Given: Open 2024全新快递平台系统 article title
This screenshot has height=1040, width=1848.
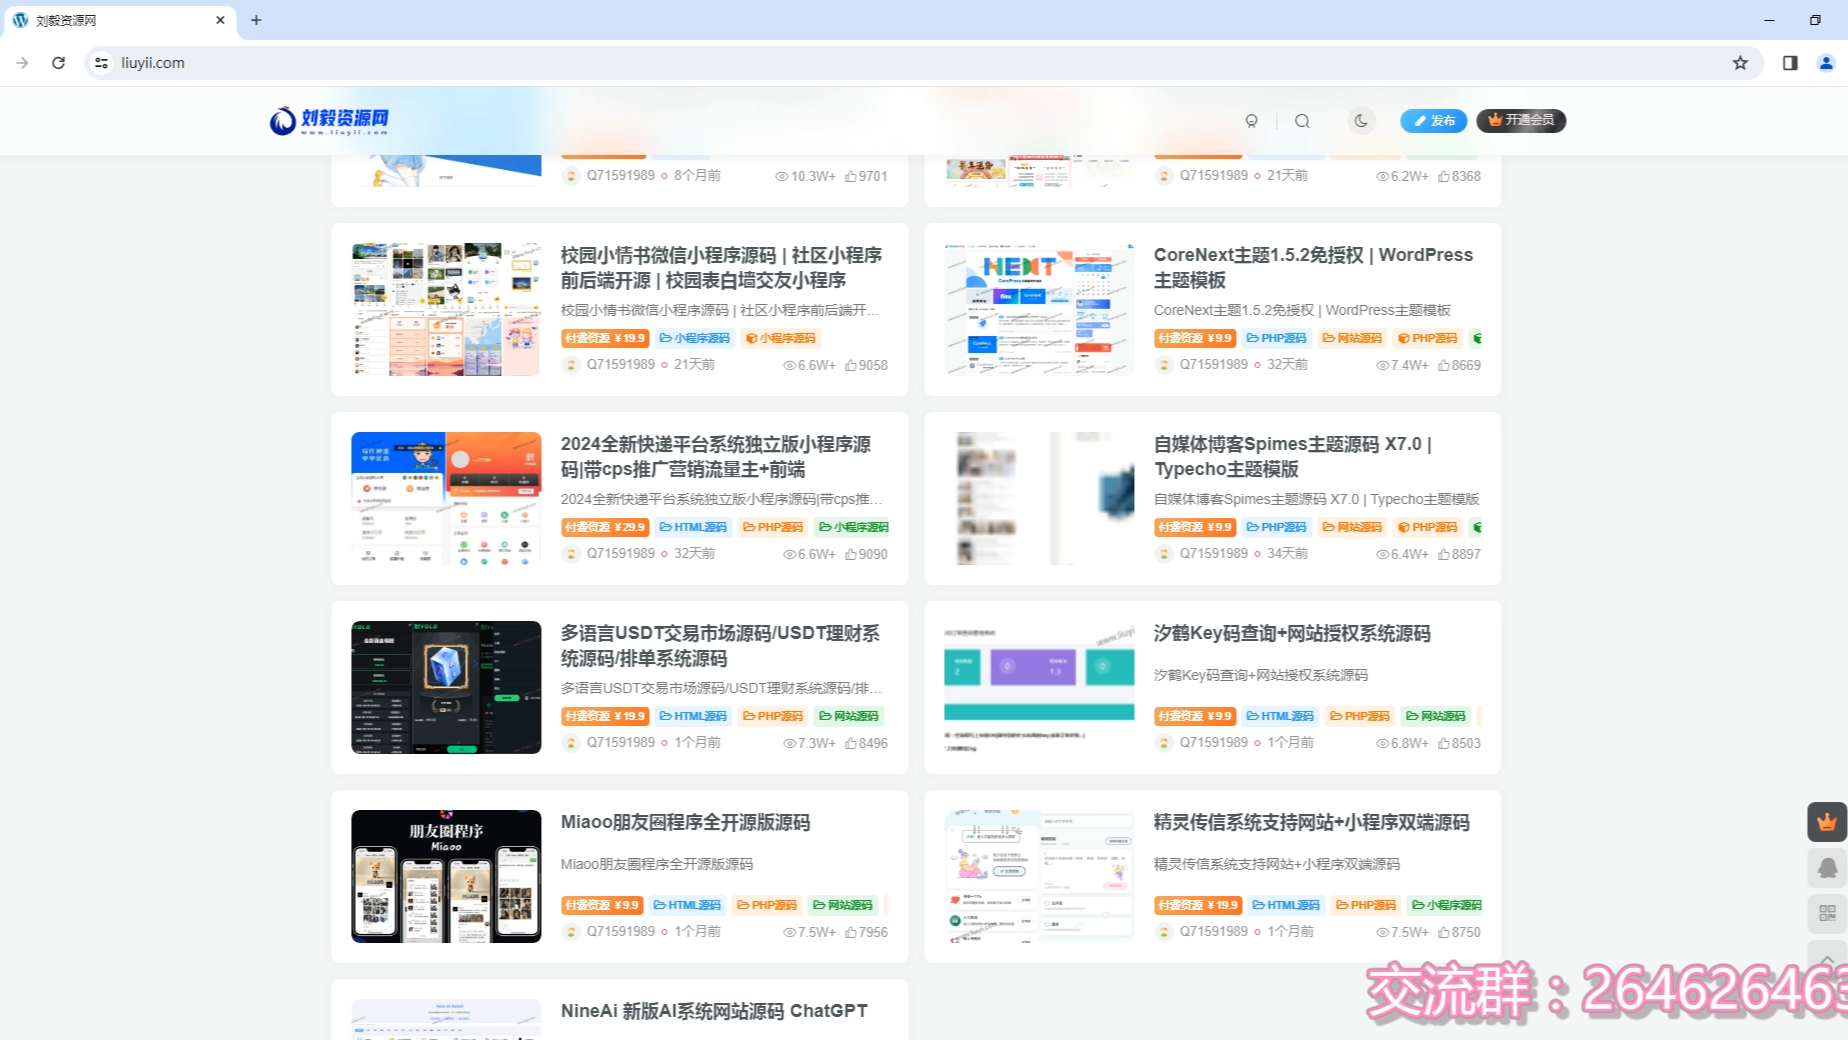Looking at the screenshot, I should click(716, 456).
